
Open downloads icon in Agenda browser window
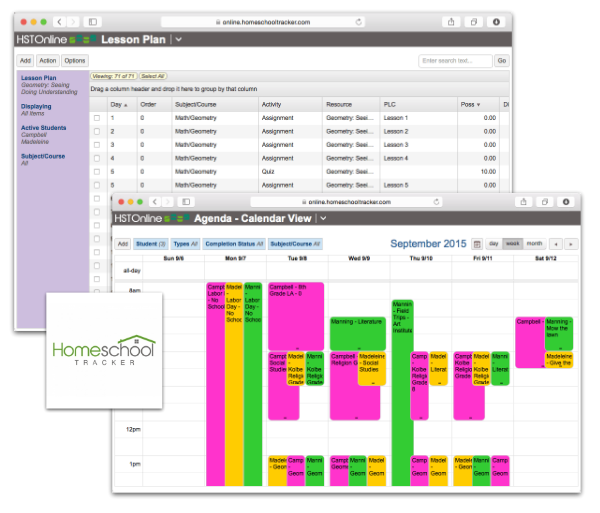[x=566, y=202]
